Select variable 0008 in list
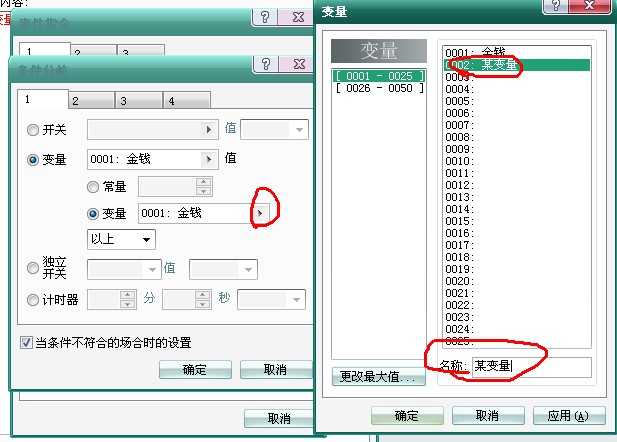The width and height of the screenshot is (617, 442). [x=517, y=137]
